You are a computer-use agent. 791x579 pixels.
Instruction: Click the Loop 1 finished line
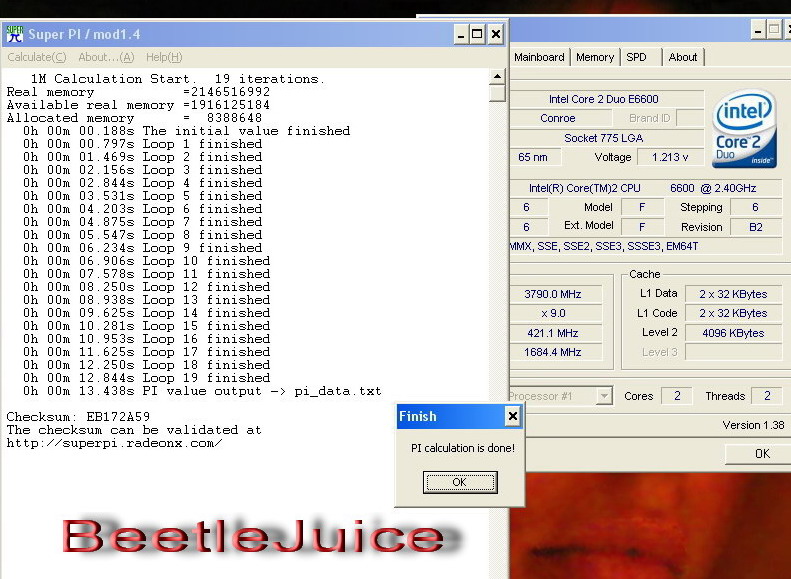click(142, 144)
